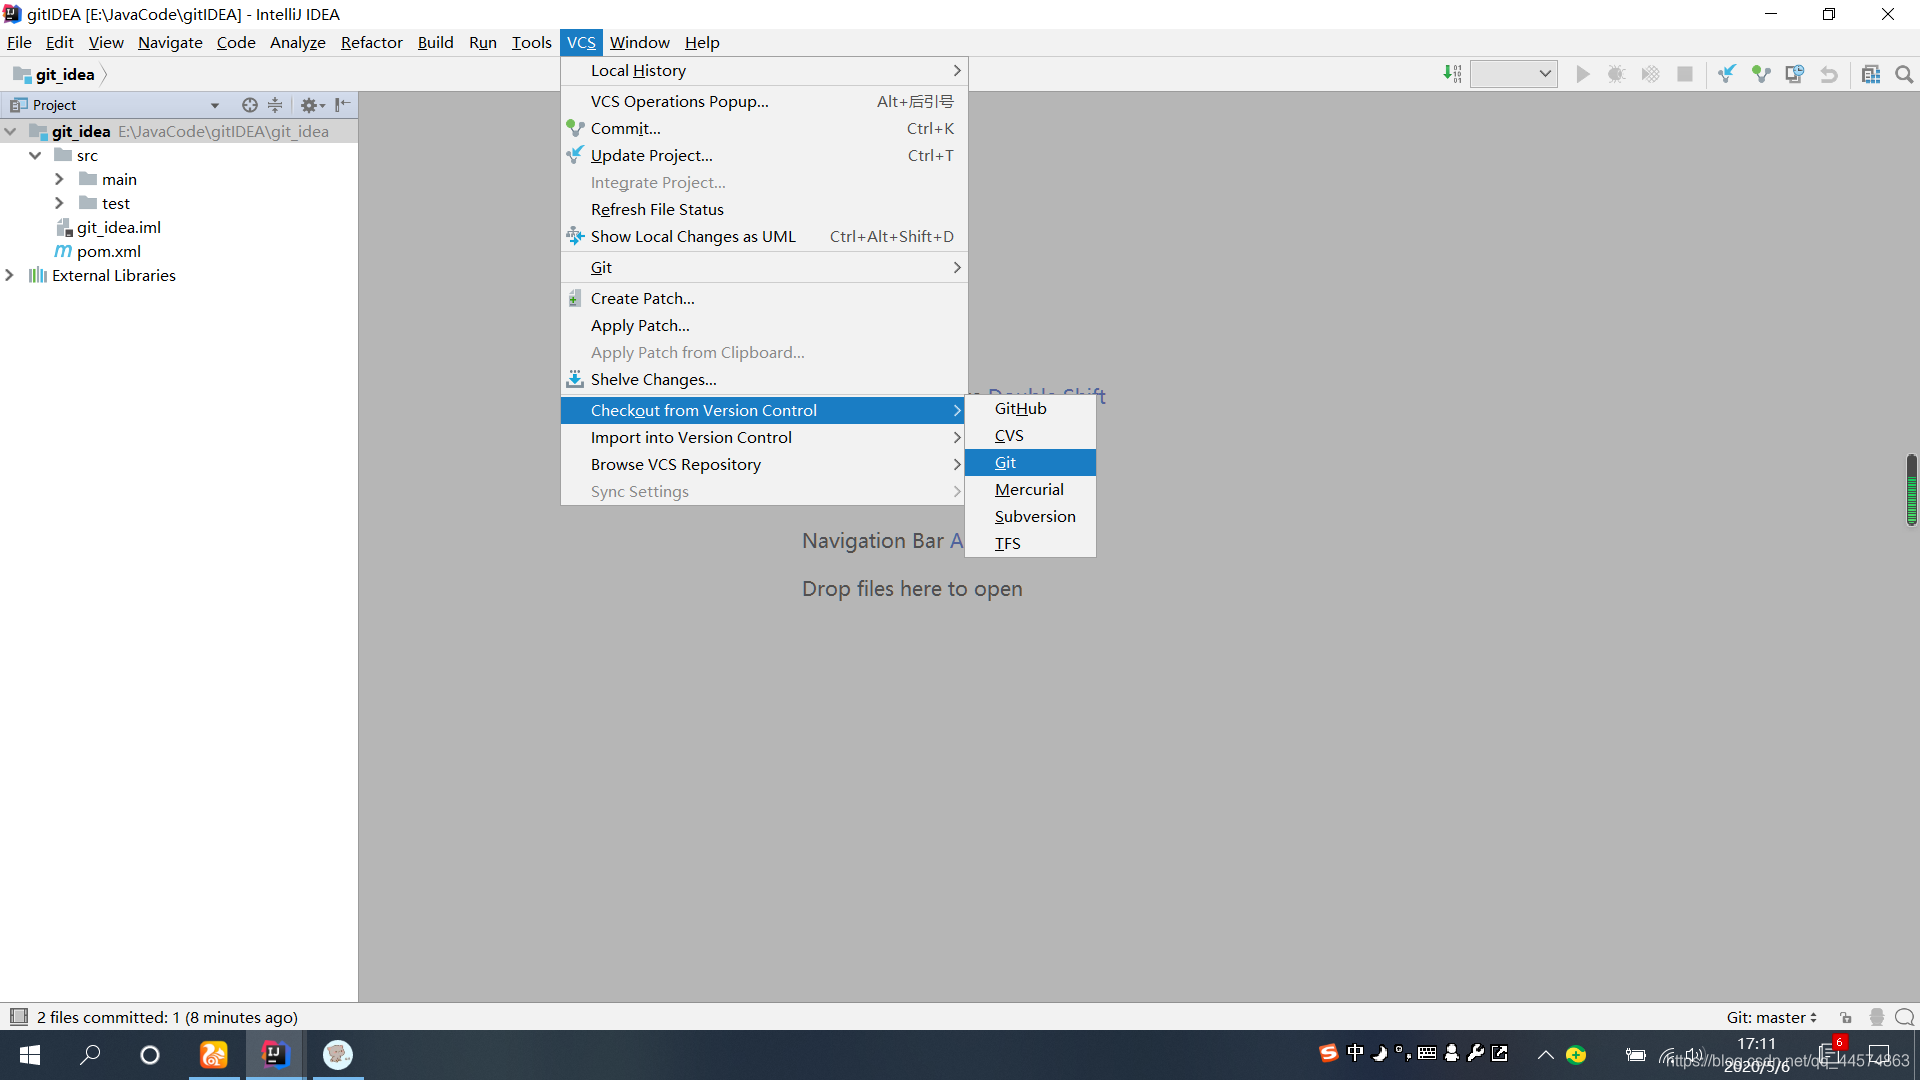Open the File menu
The width and height of the screenshot is (1920, 1080).
pos(19,42)
